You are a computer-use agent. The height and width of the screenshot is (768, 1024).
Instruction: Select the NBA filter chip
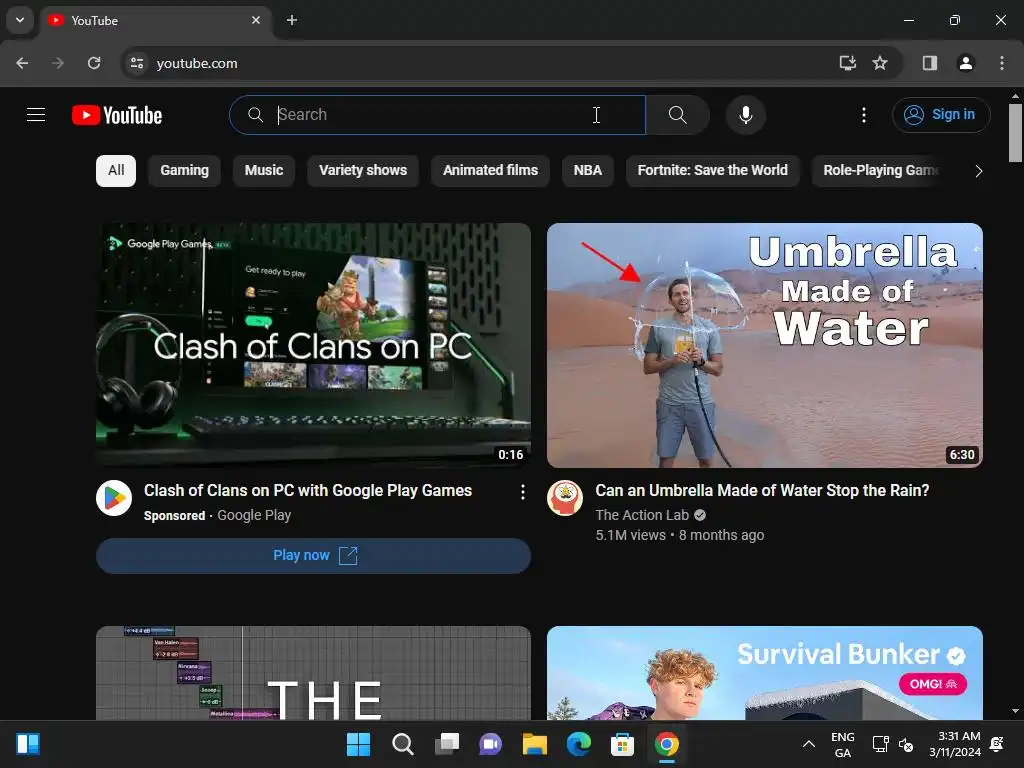pyautogui.click(x=587, y=170)
